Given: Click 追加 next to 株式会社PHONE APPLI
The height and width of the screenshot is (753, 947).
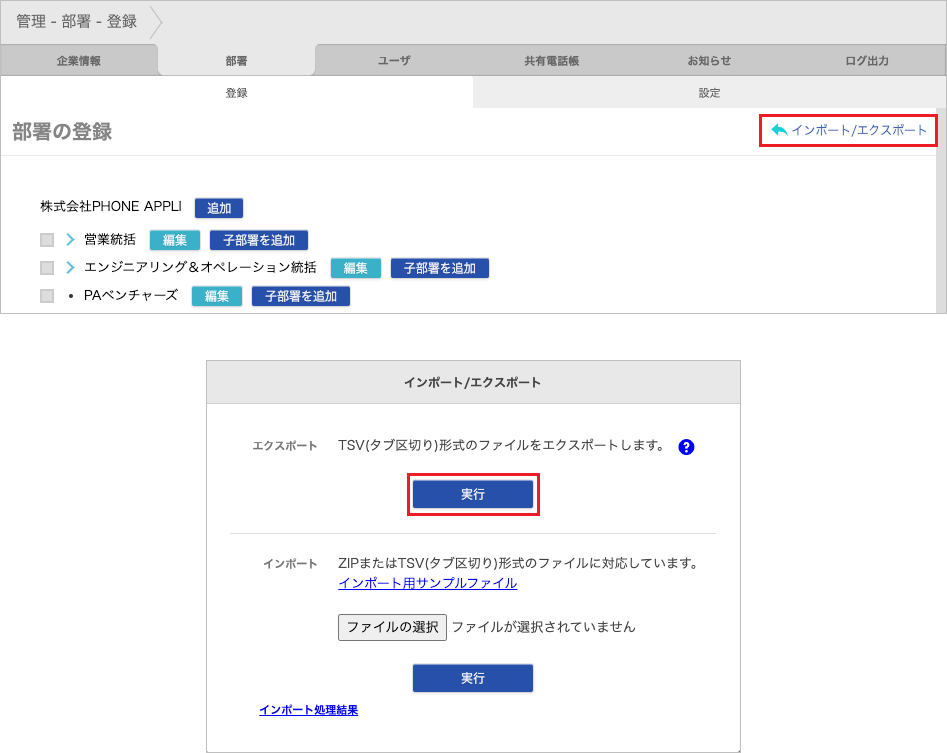Looking at the screenshot, I should 219,208.
